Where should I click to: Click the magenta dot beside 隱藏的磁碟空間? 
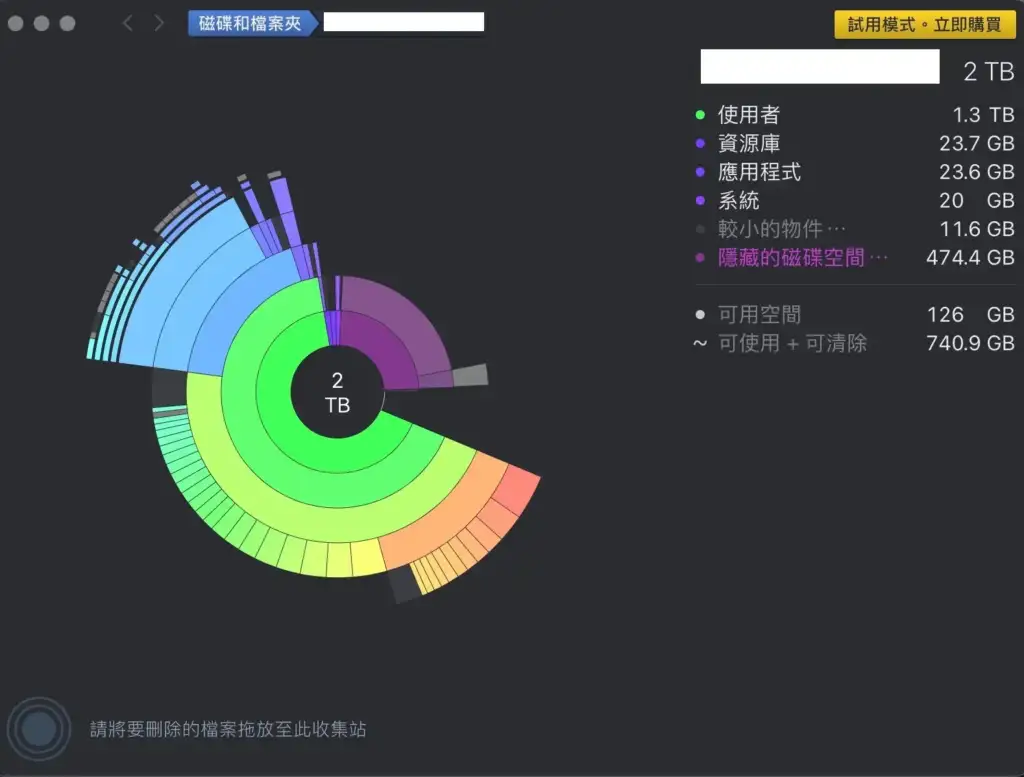pos(700,258)
